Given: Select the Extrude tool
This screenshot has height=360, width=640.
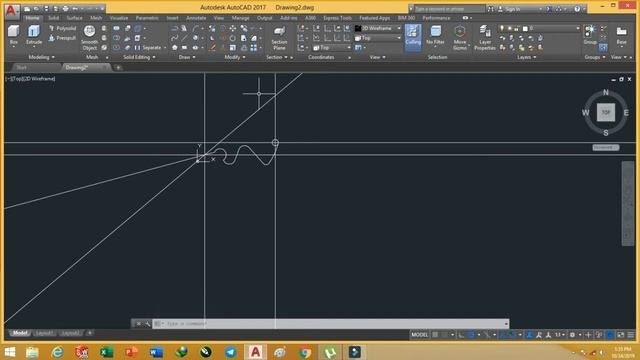Looking at the screenshot, I should [x=34, y=35].
